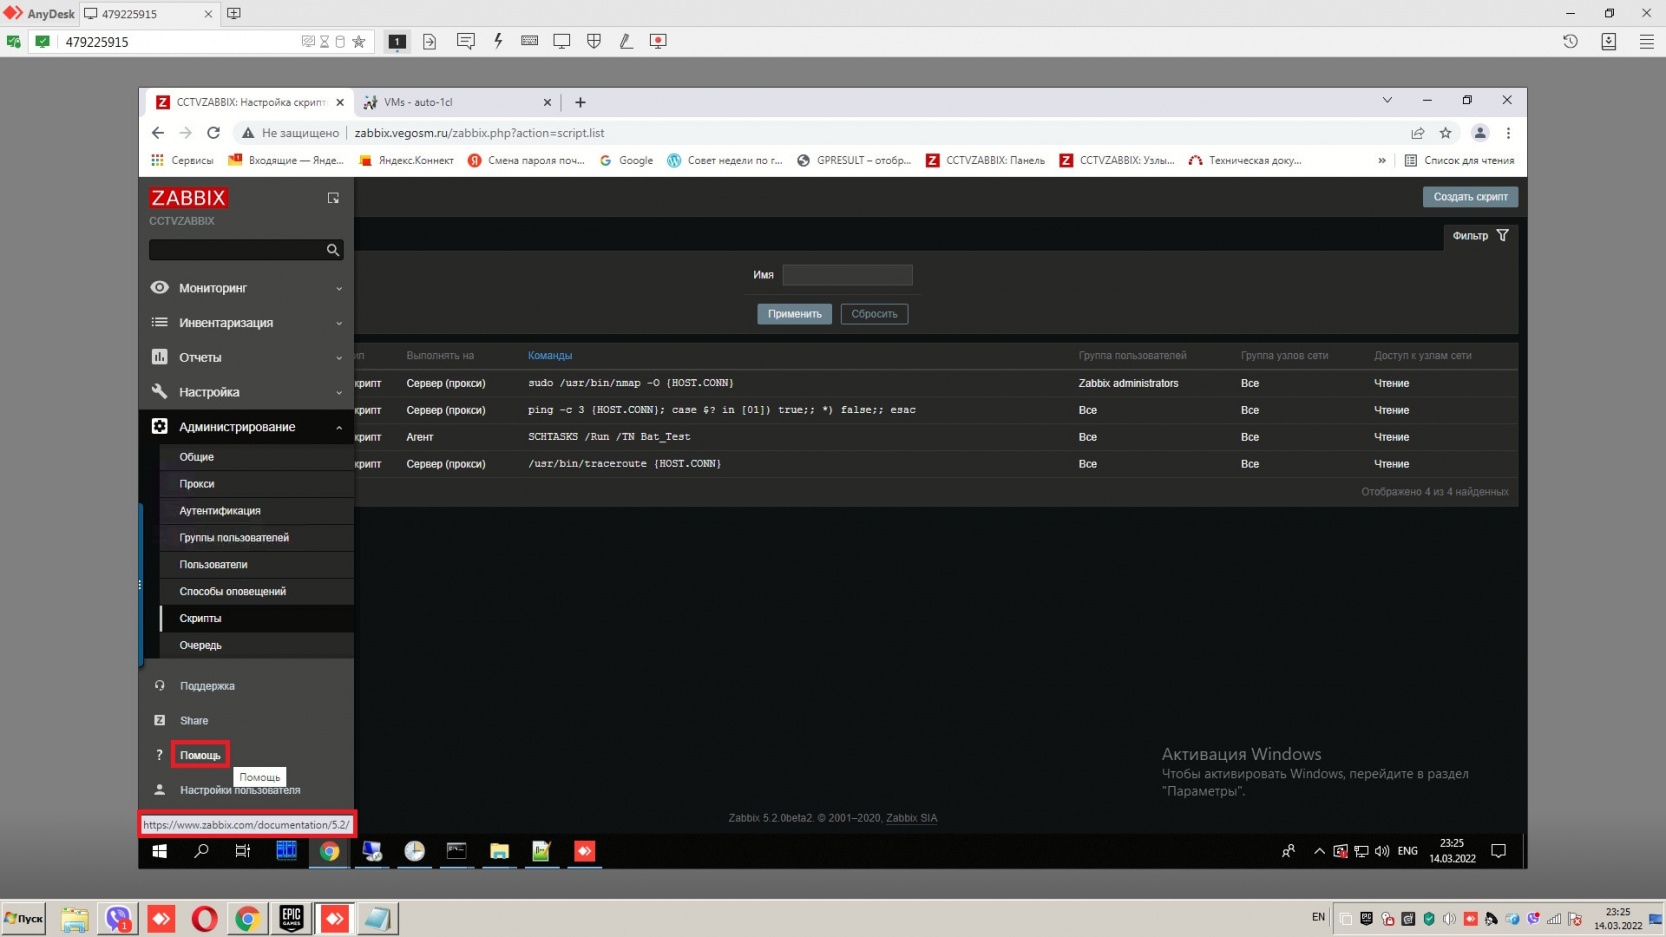The height and width of the screenshot is (937, 1666).
Task: Sort scripts by the Команды column header
Action: tap(550, 356)
